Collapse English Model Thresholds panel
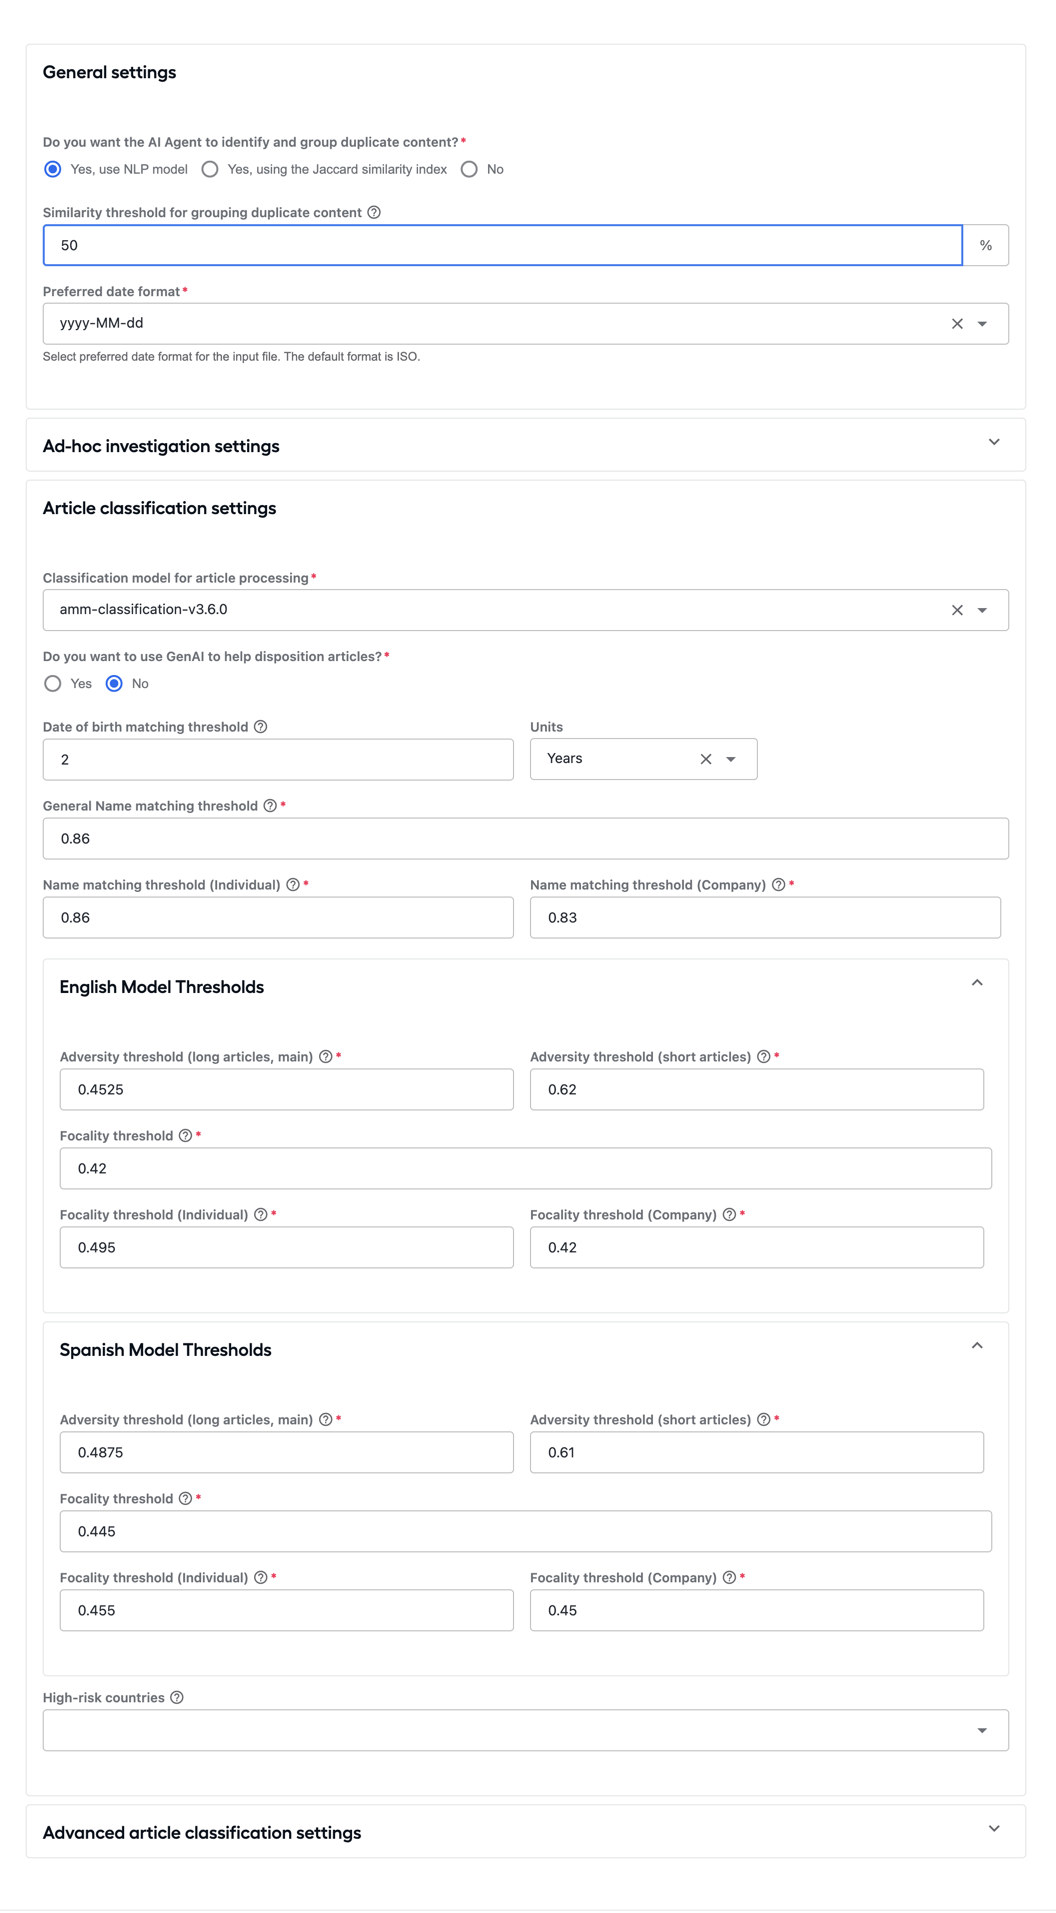 click(977, 983)
